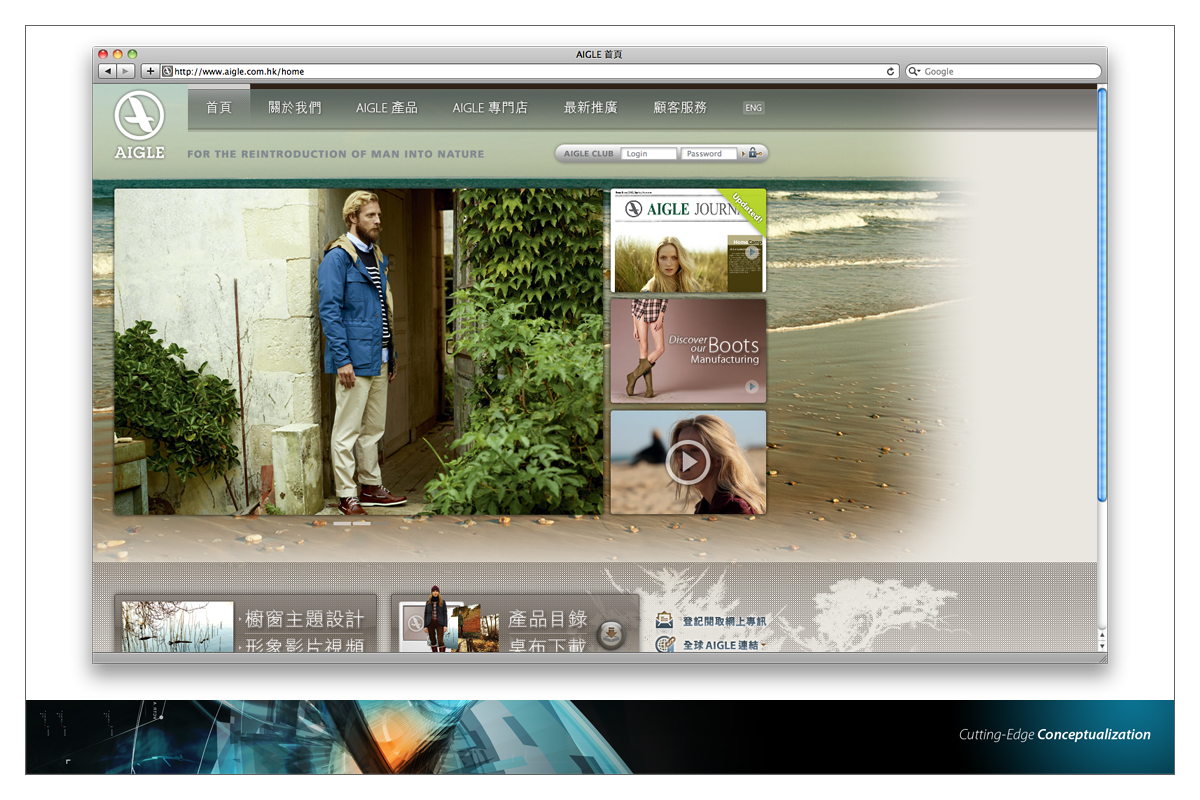Screen dimensions: 1200x800
Task: Open the AIGLE 產品 menu
Action: [387, 107]
